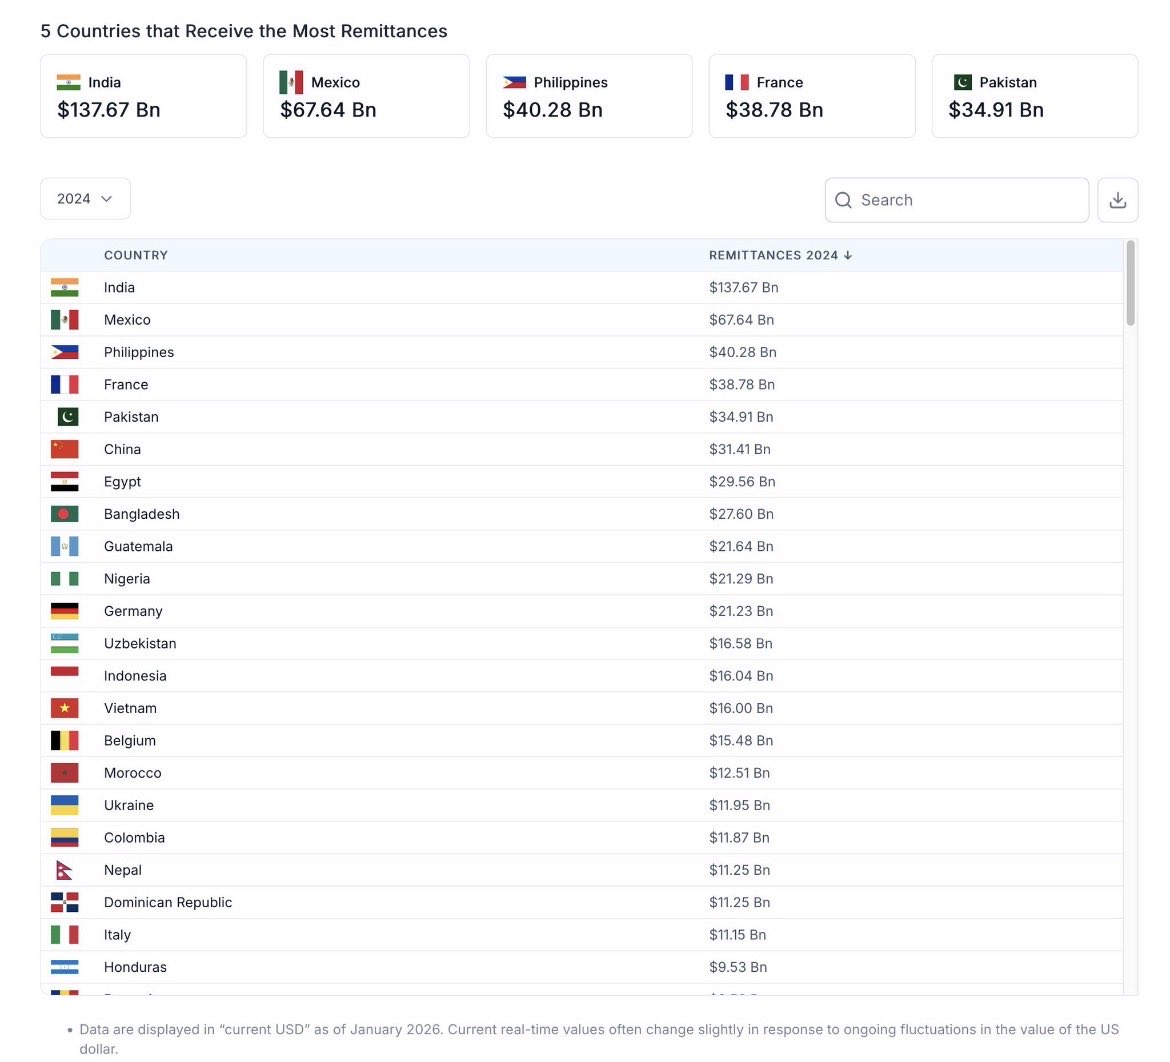
Task: Click the China flag icon
Action: click(x=65, y=449)
